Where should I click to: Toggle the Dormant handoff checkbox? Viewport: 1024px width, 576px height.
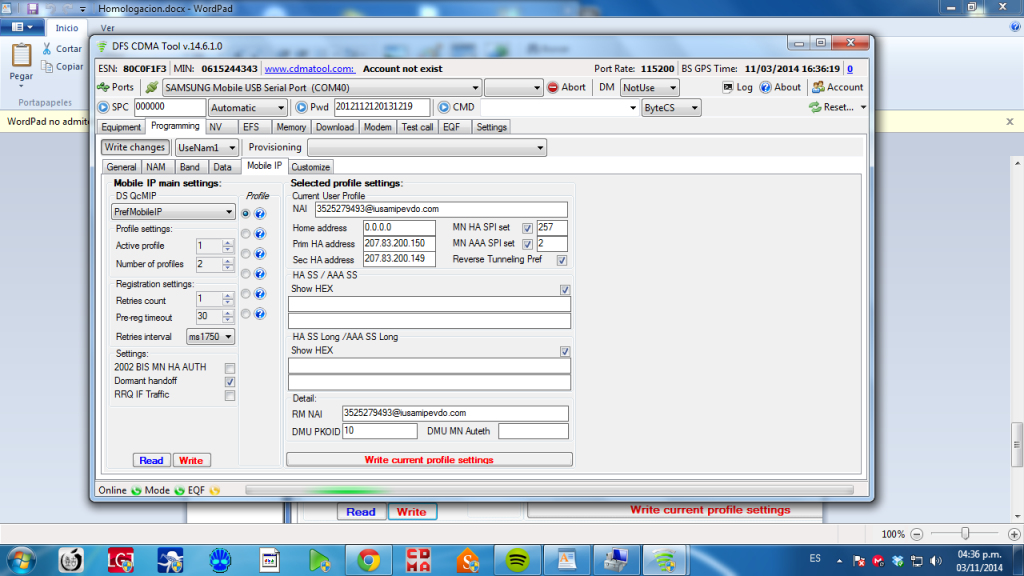tap(230, 382)
